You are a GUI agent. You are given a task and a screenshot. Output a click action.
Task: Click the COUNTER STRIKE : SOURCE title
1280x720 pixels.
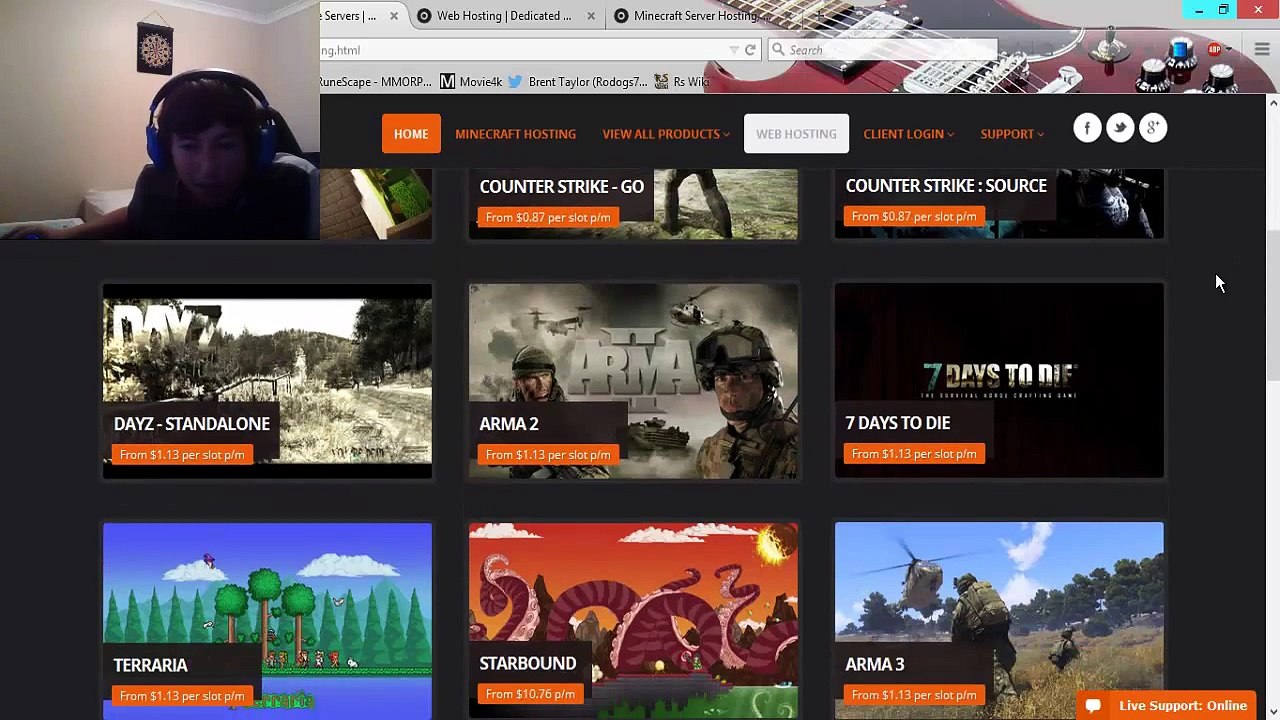point(946,186)
